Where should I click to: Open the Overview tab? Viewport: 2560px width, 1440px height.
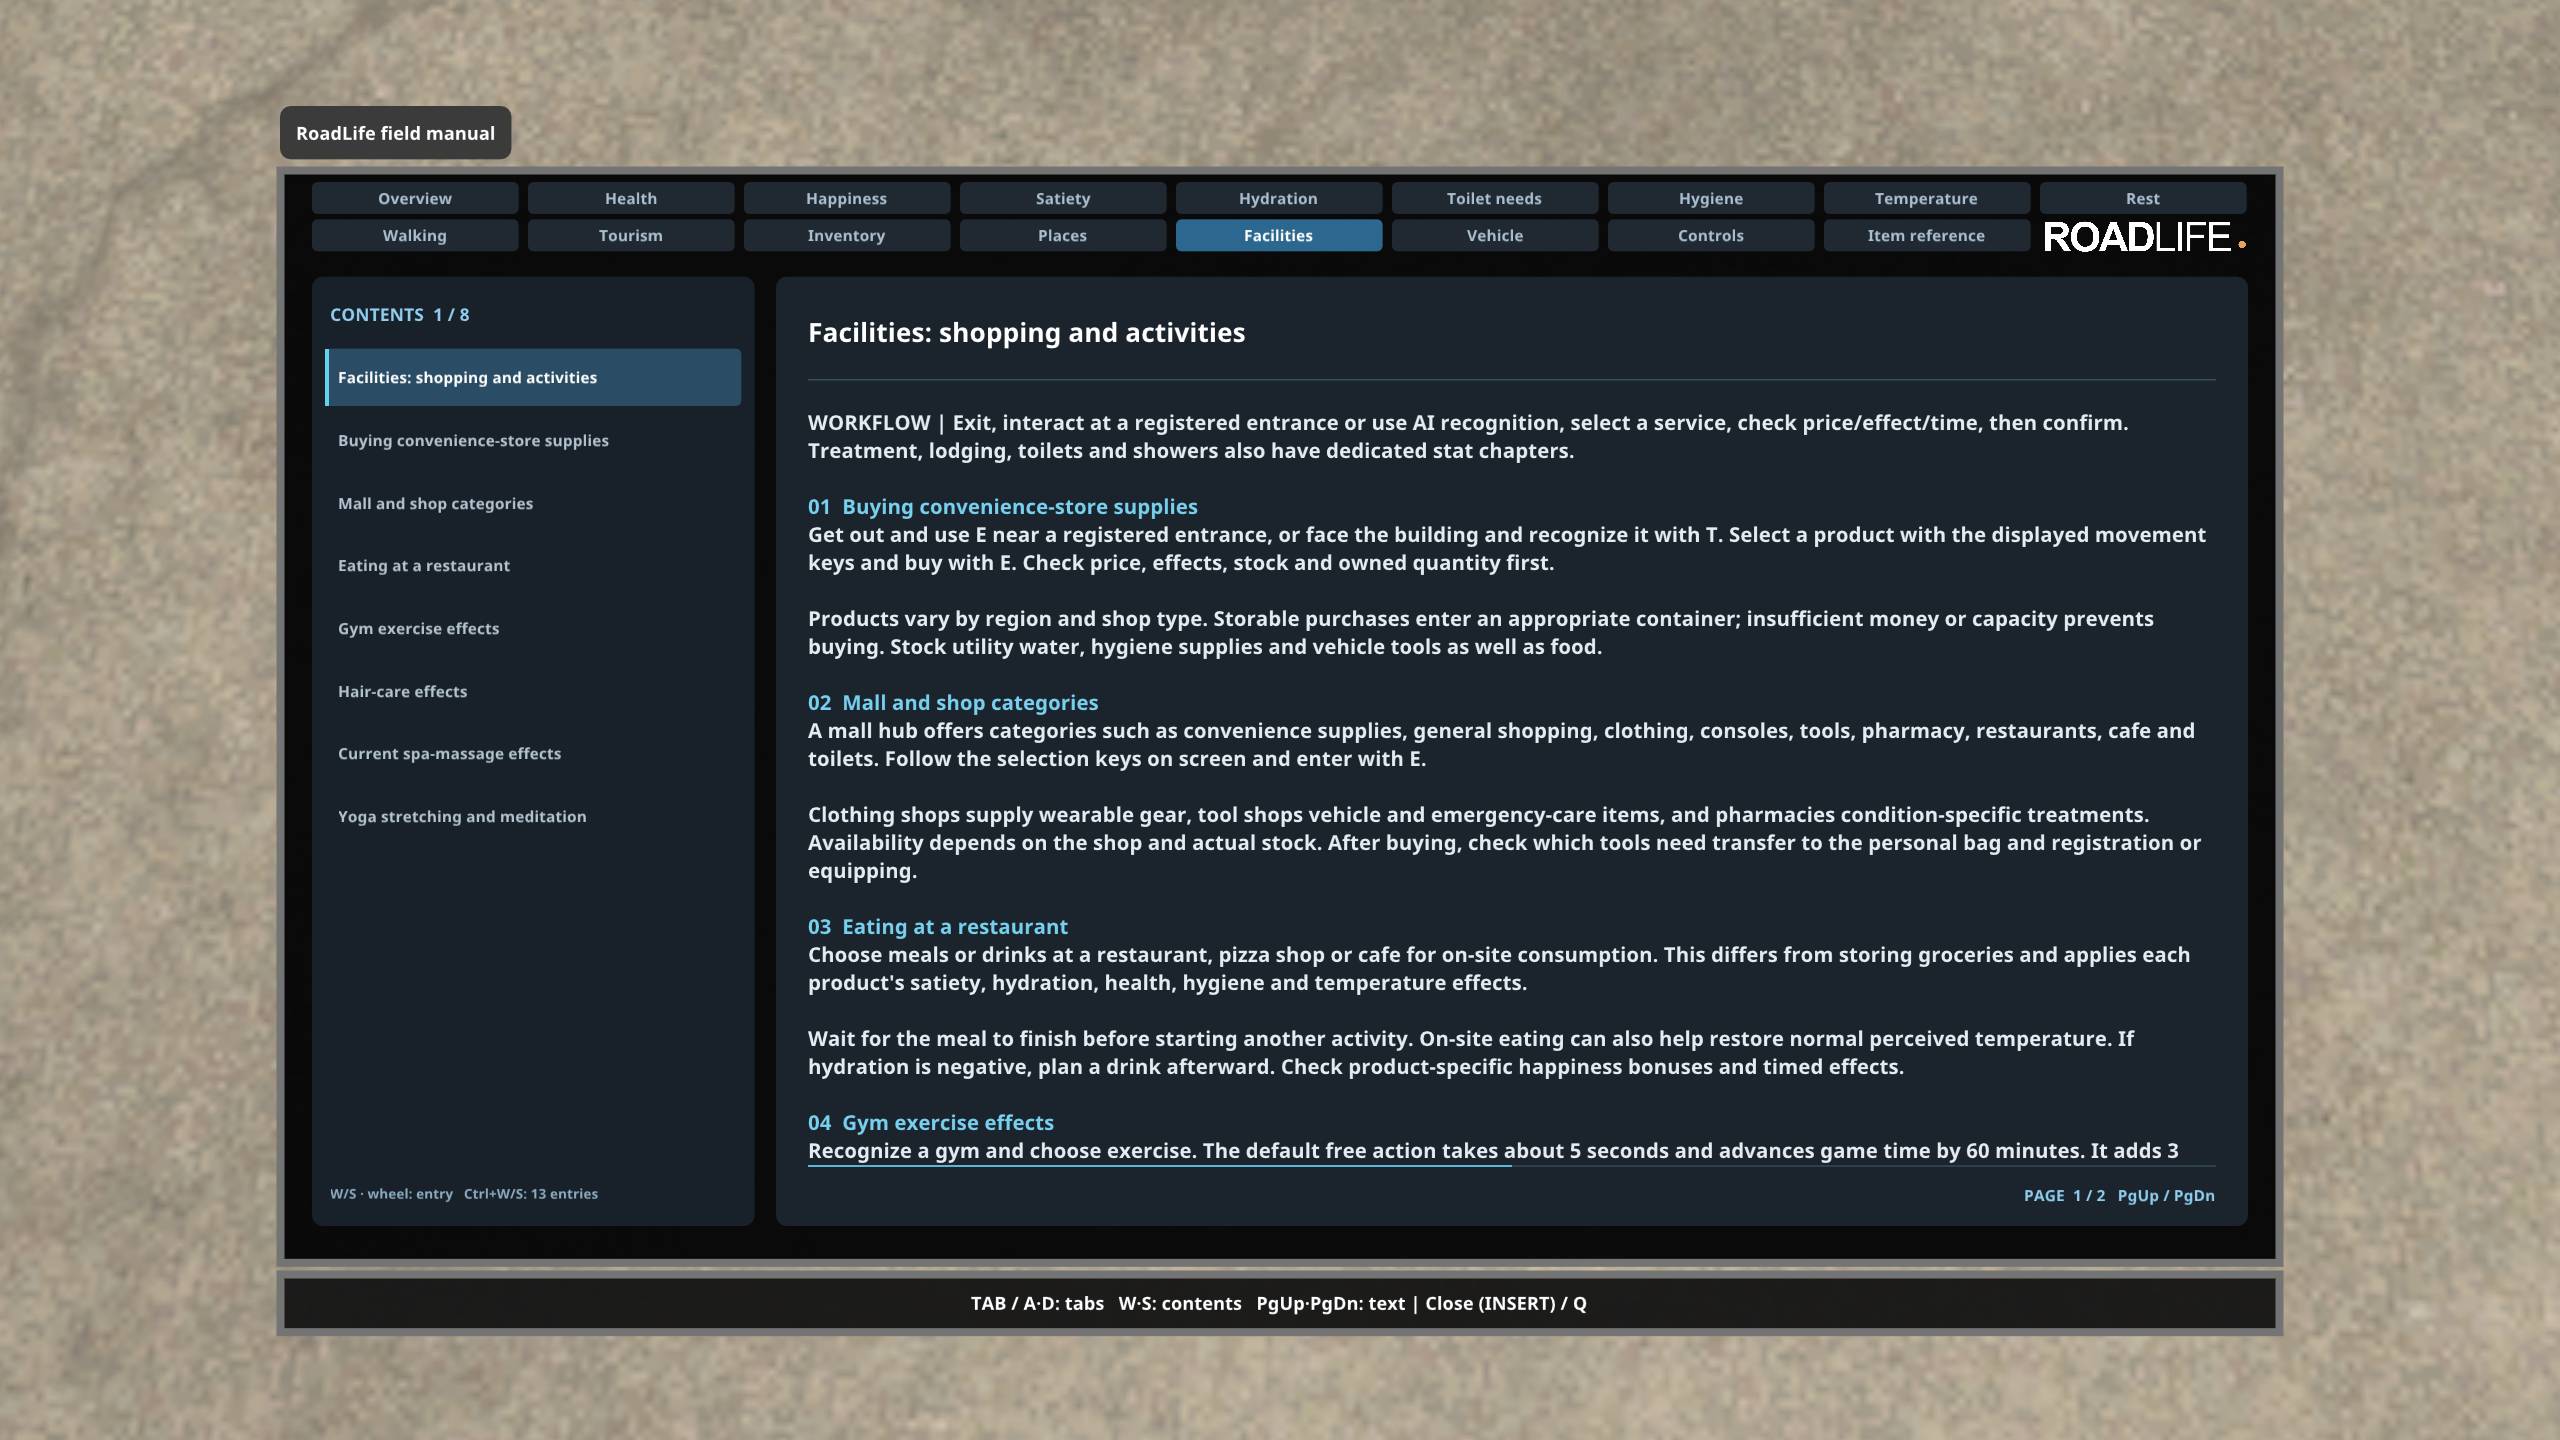(415, 198)
